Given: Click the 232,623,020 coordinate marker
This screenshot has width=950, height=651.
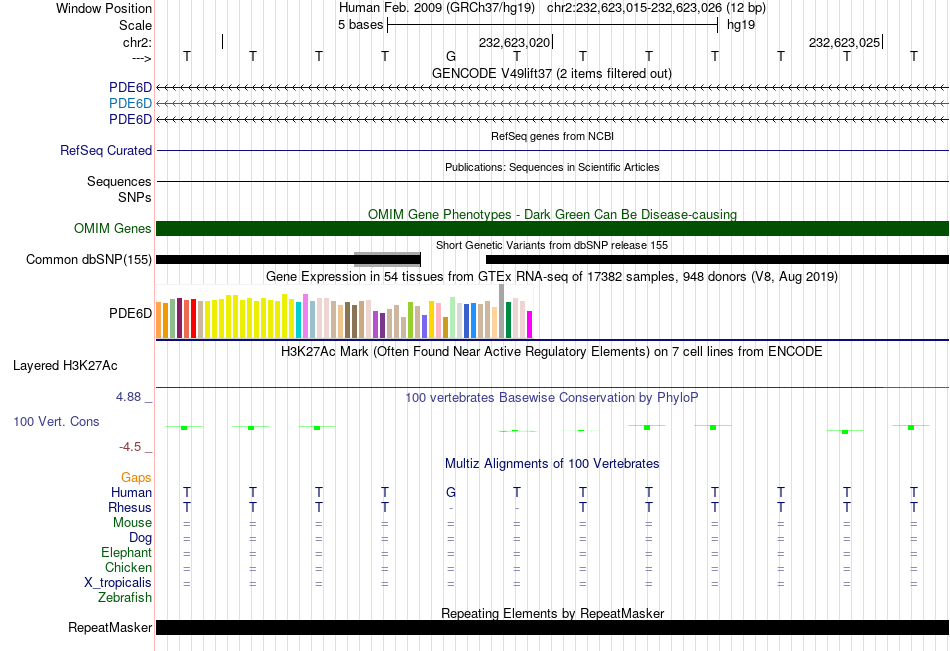Looking at the screenshot, I should (514, 42).
